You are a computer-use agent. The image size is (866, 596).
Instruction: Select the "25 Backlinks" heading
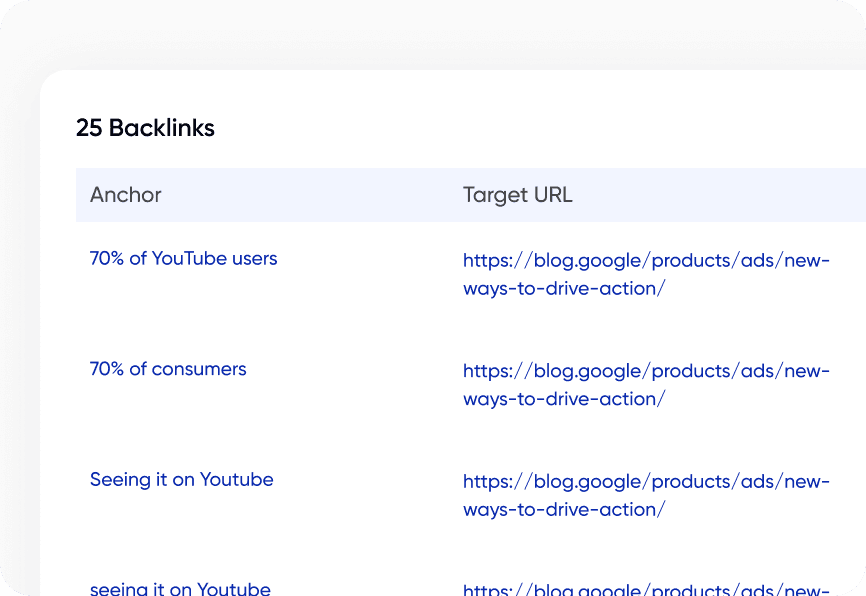(145, 128)
